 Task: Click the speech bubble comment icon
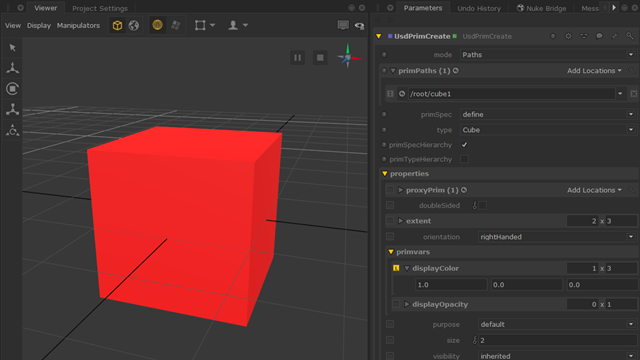[x=599, y=36]
